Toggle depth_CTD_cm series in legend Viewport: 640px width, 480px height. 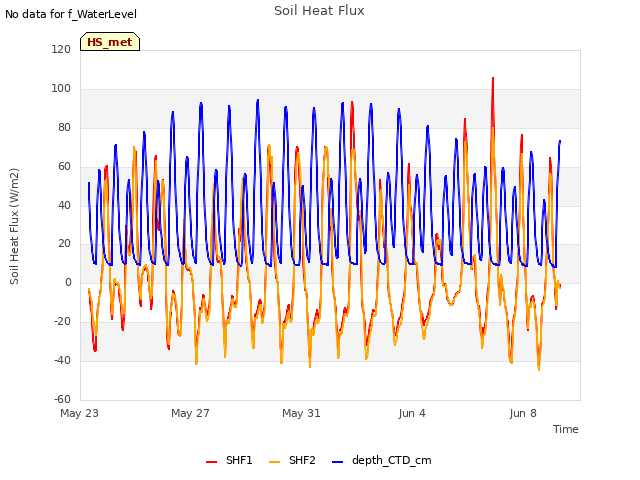tap(382, 460)
